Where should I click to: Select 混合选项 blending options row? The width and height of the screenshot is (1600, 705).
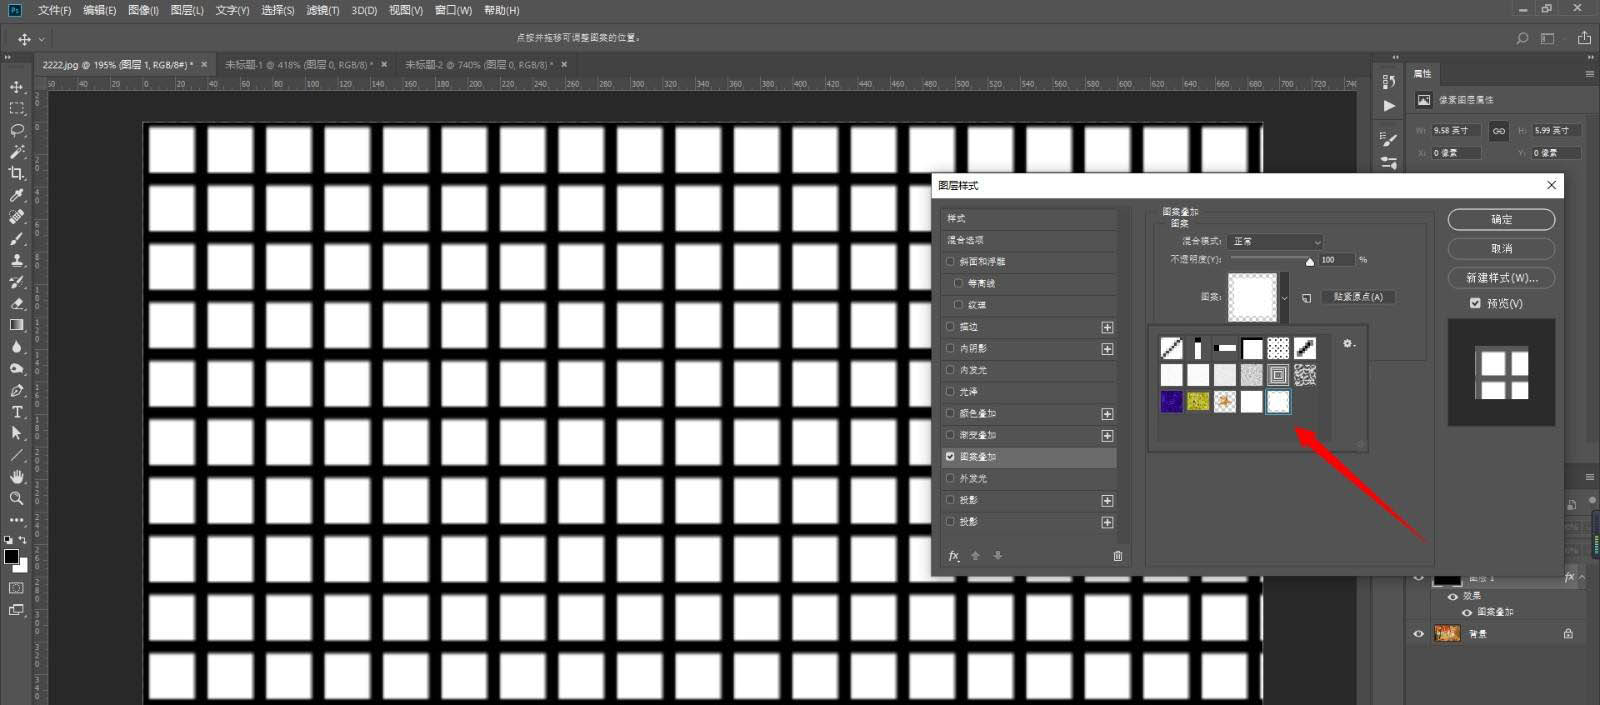pos(1030,240)
